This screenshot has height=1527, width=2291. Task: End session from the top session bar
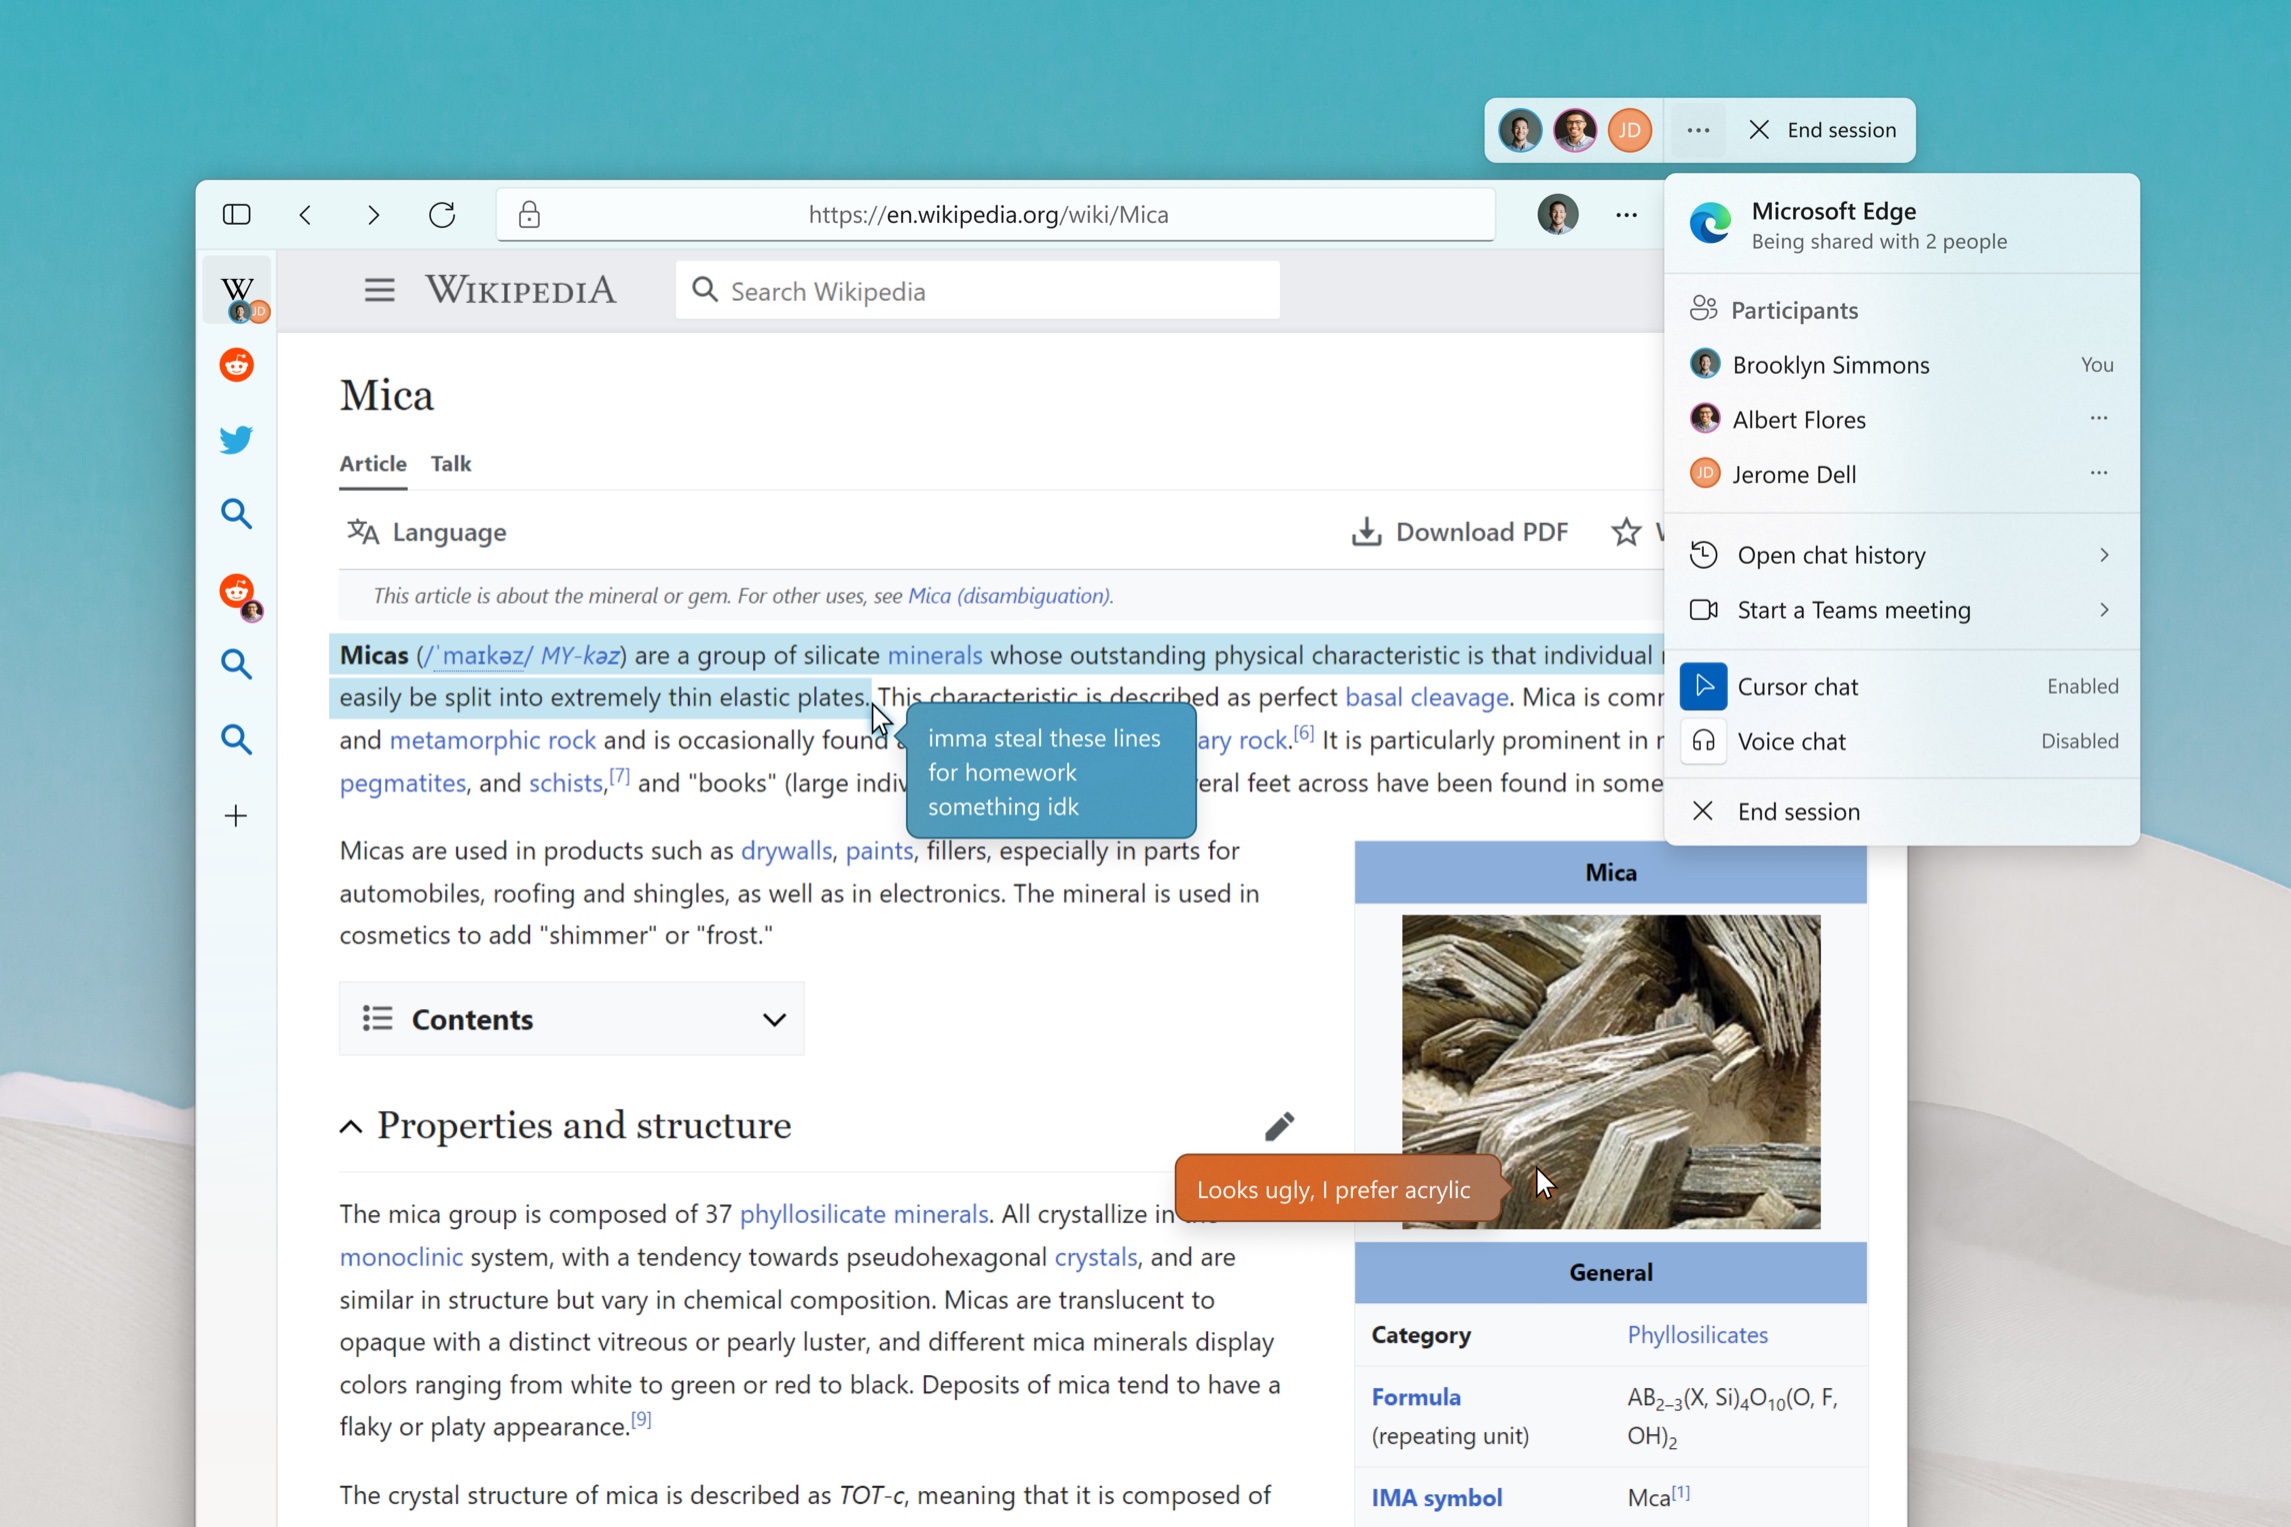point(1823,130)
